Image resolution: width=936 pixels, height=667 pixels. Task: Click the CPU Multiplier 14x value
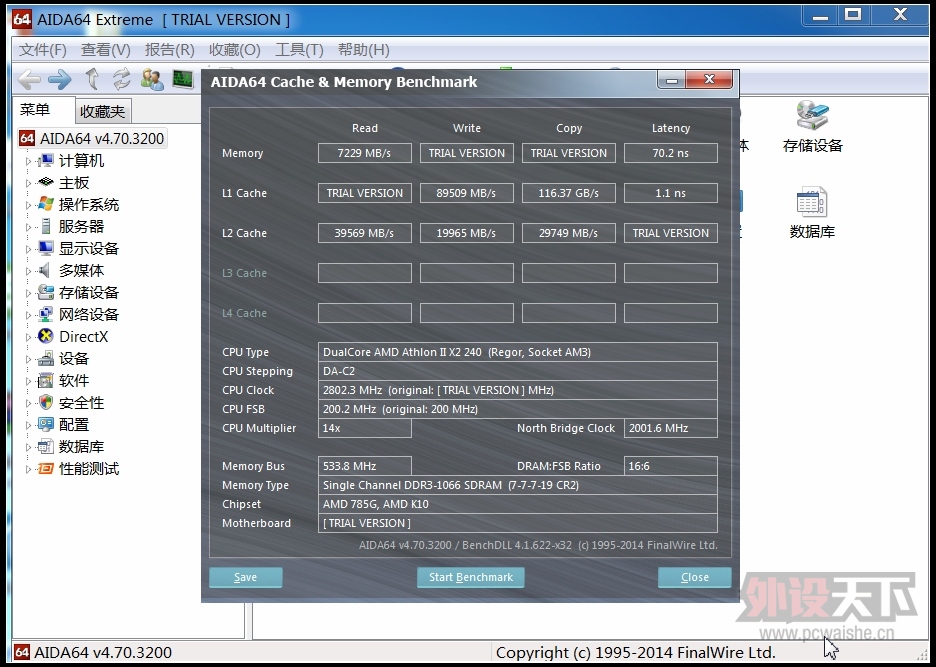(x=364, y=428)
